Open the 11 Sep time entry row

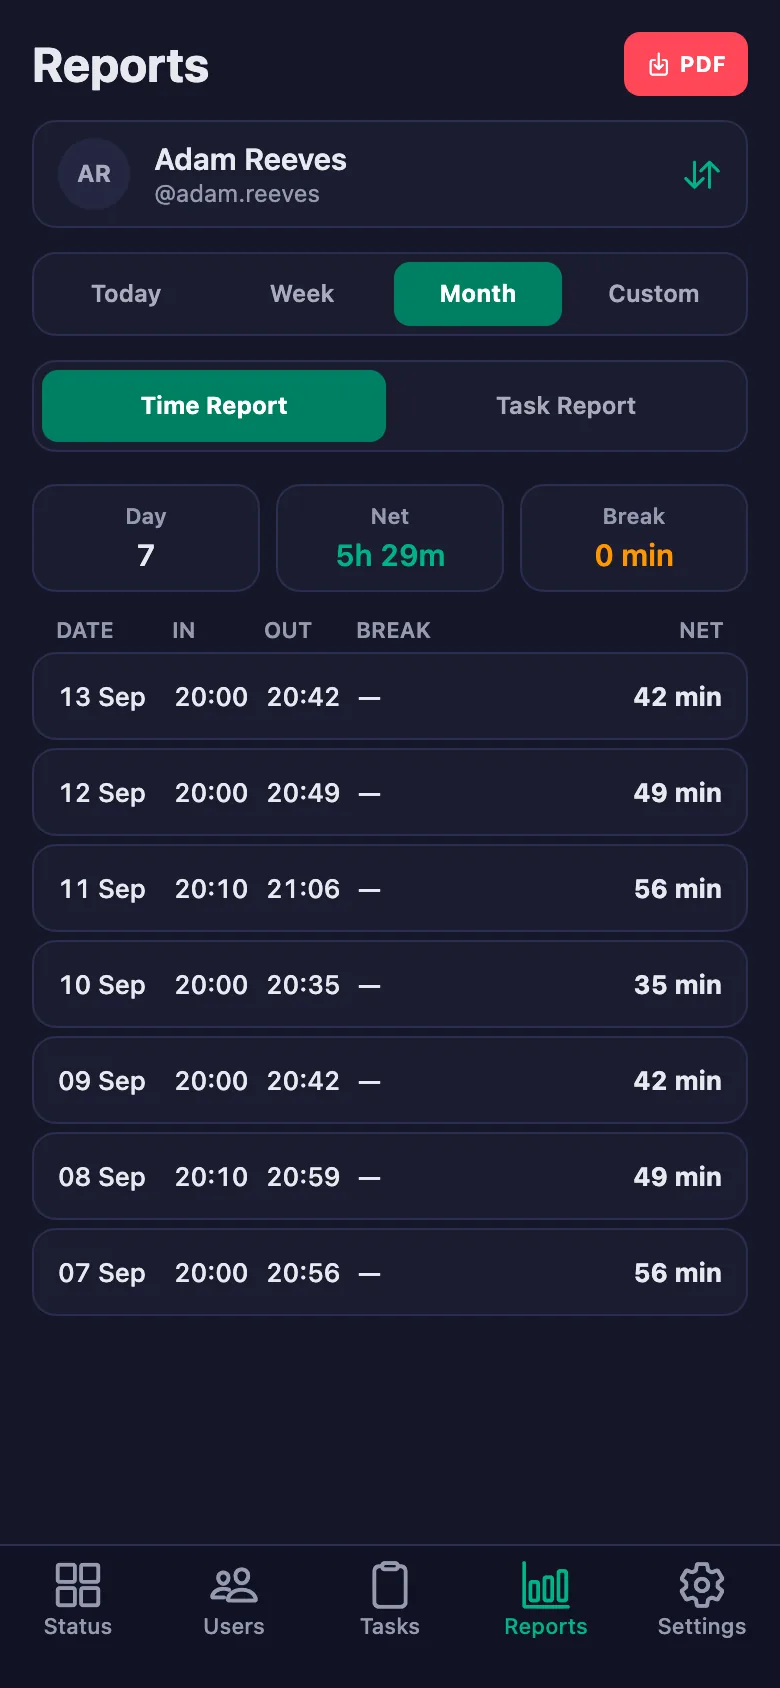coord(390,888)
